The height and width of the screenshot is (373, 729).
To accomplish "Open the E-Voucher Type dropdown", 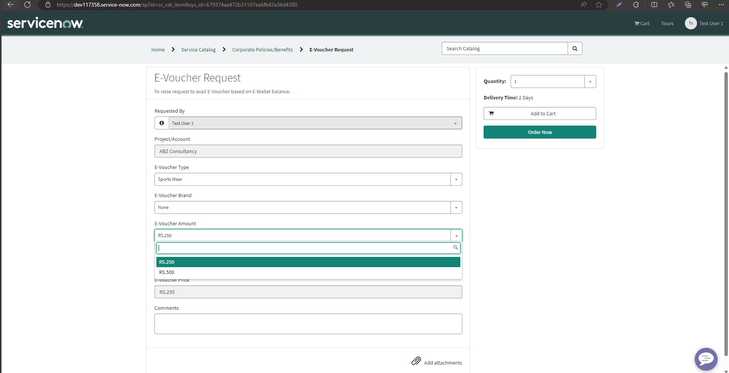I will 308,179.
